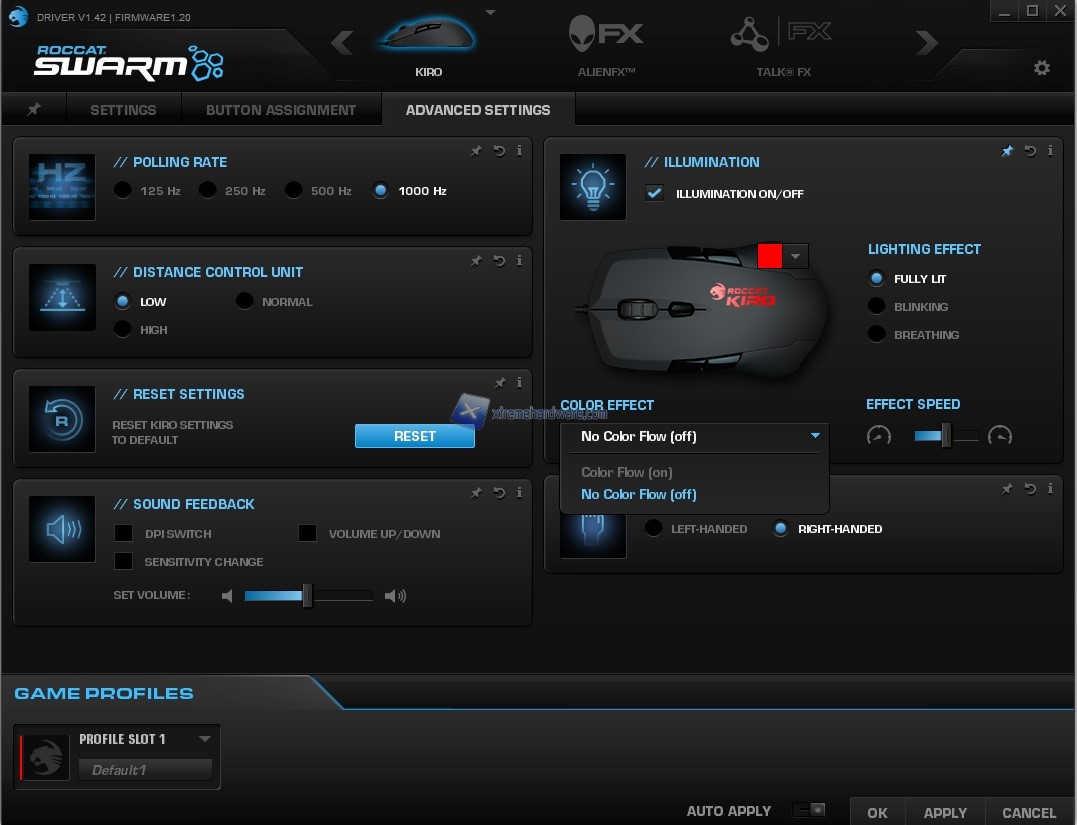Open the Settings tab
The width and height of the screenshot is (1077, 825).
point(123,110)
